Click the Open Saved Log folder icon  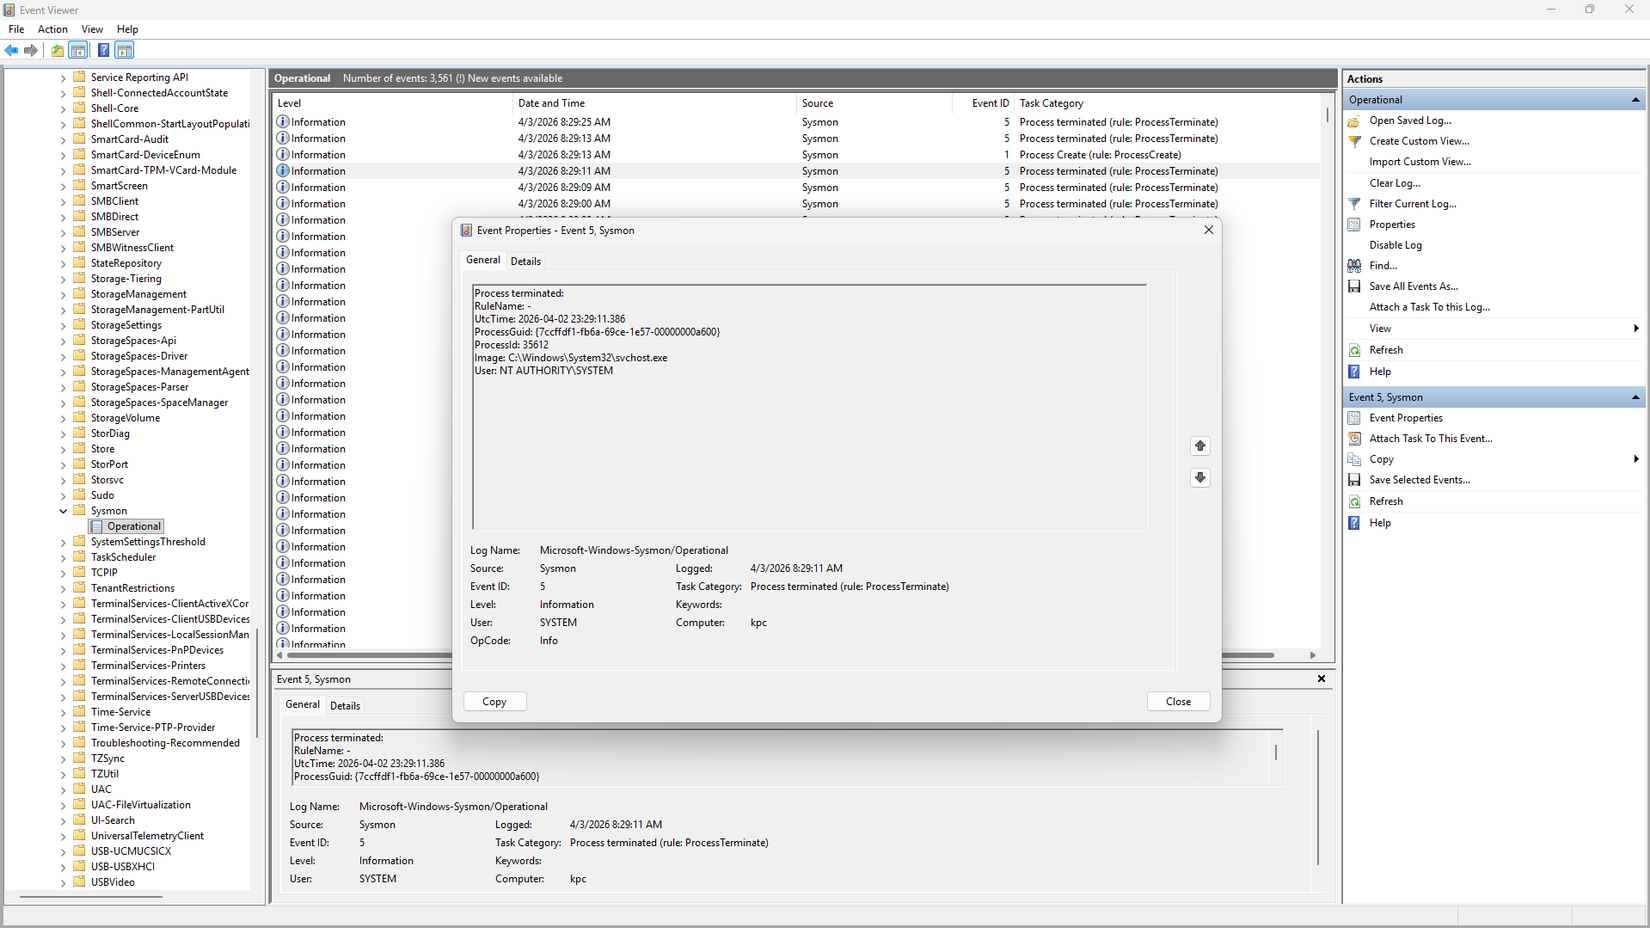point(1354,121)
